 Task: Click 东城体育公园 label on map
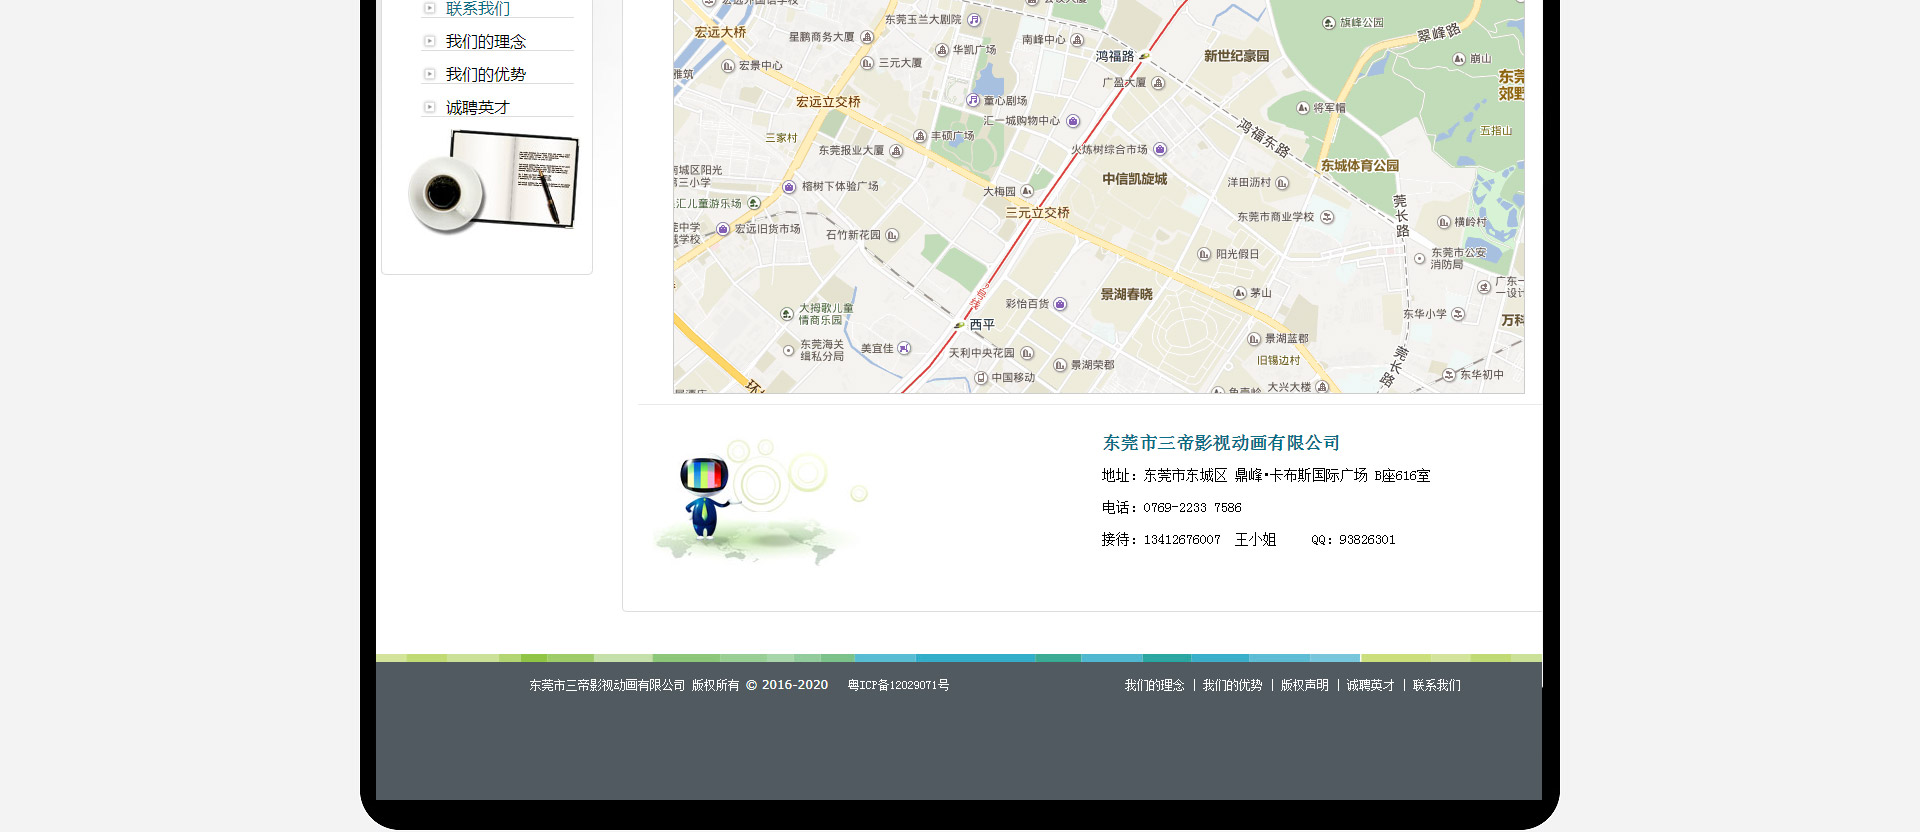tap(1360, 166)
